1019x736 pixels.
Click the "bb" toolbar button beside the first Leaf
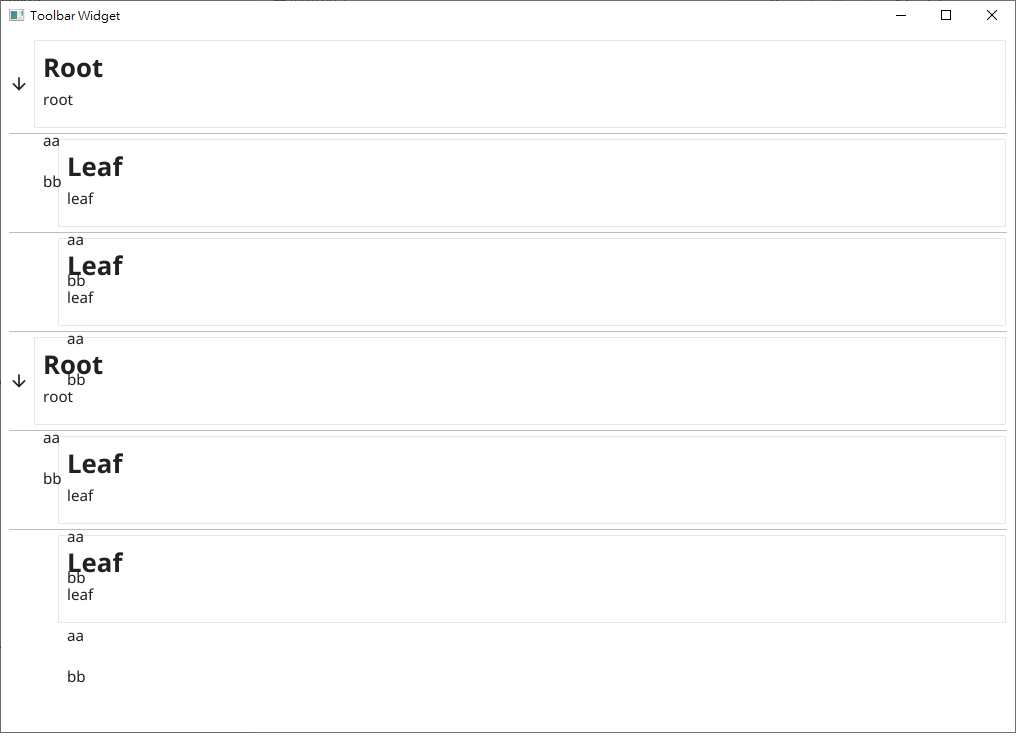pos(50,182)
